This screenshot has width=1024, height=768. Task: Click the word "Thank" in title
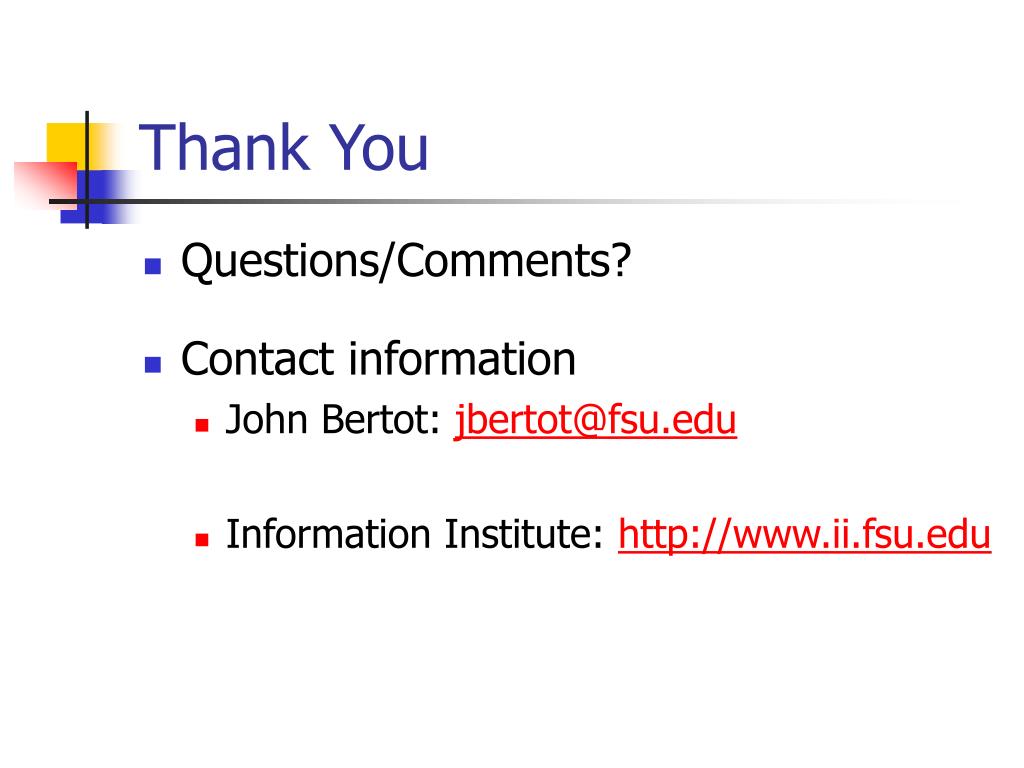pos(224,148)
